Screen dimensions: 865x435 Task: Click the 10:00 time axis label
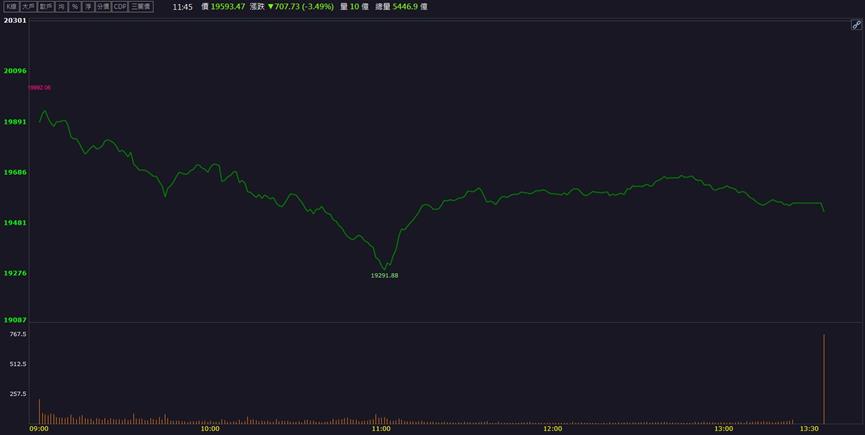[210, 428]
